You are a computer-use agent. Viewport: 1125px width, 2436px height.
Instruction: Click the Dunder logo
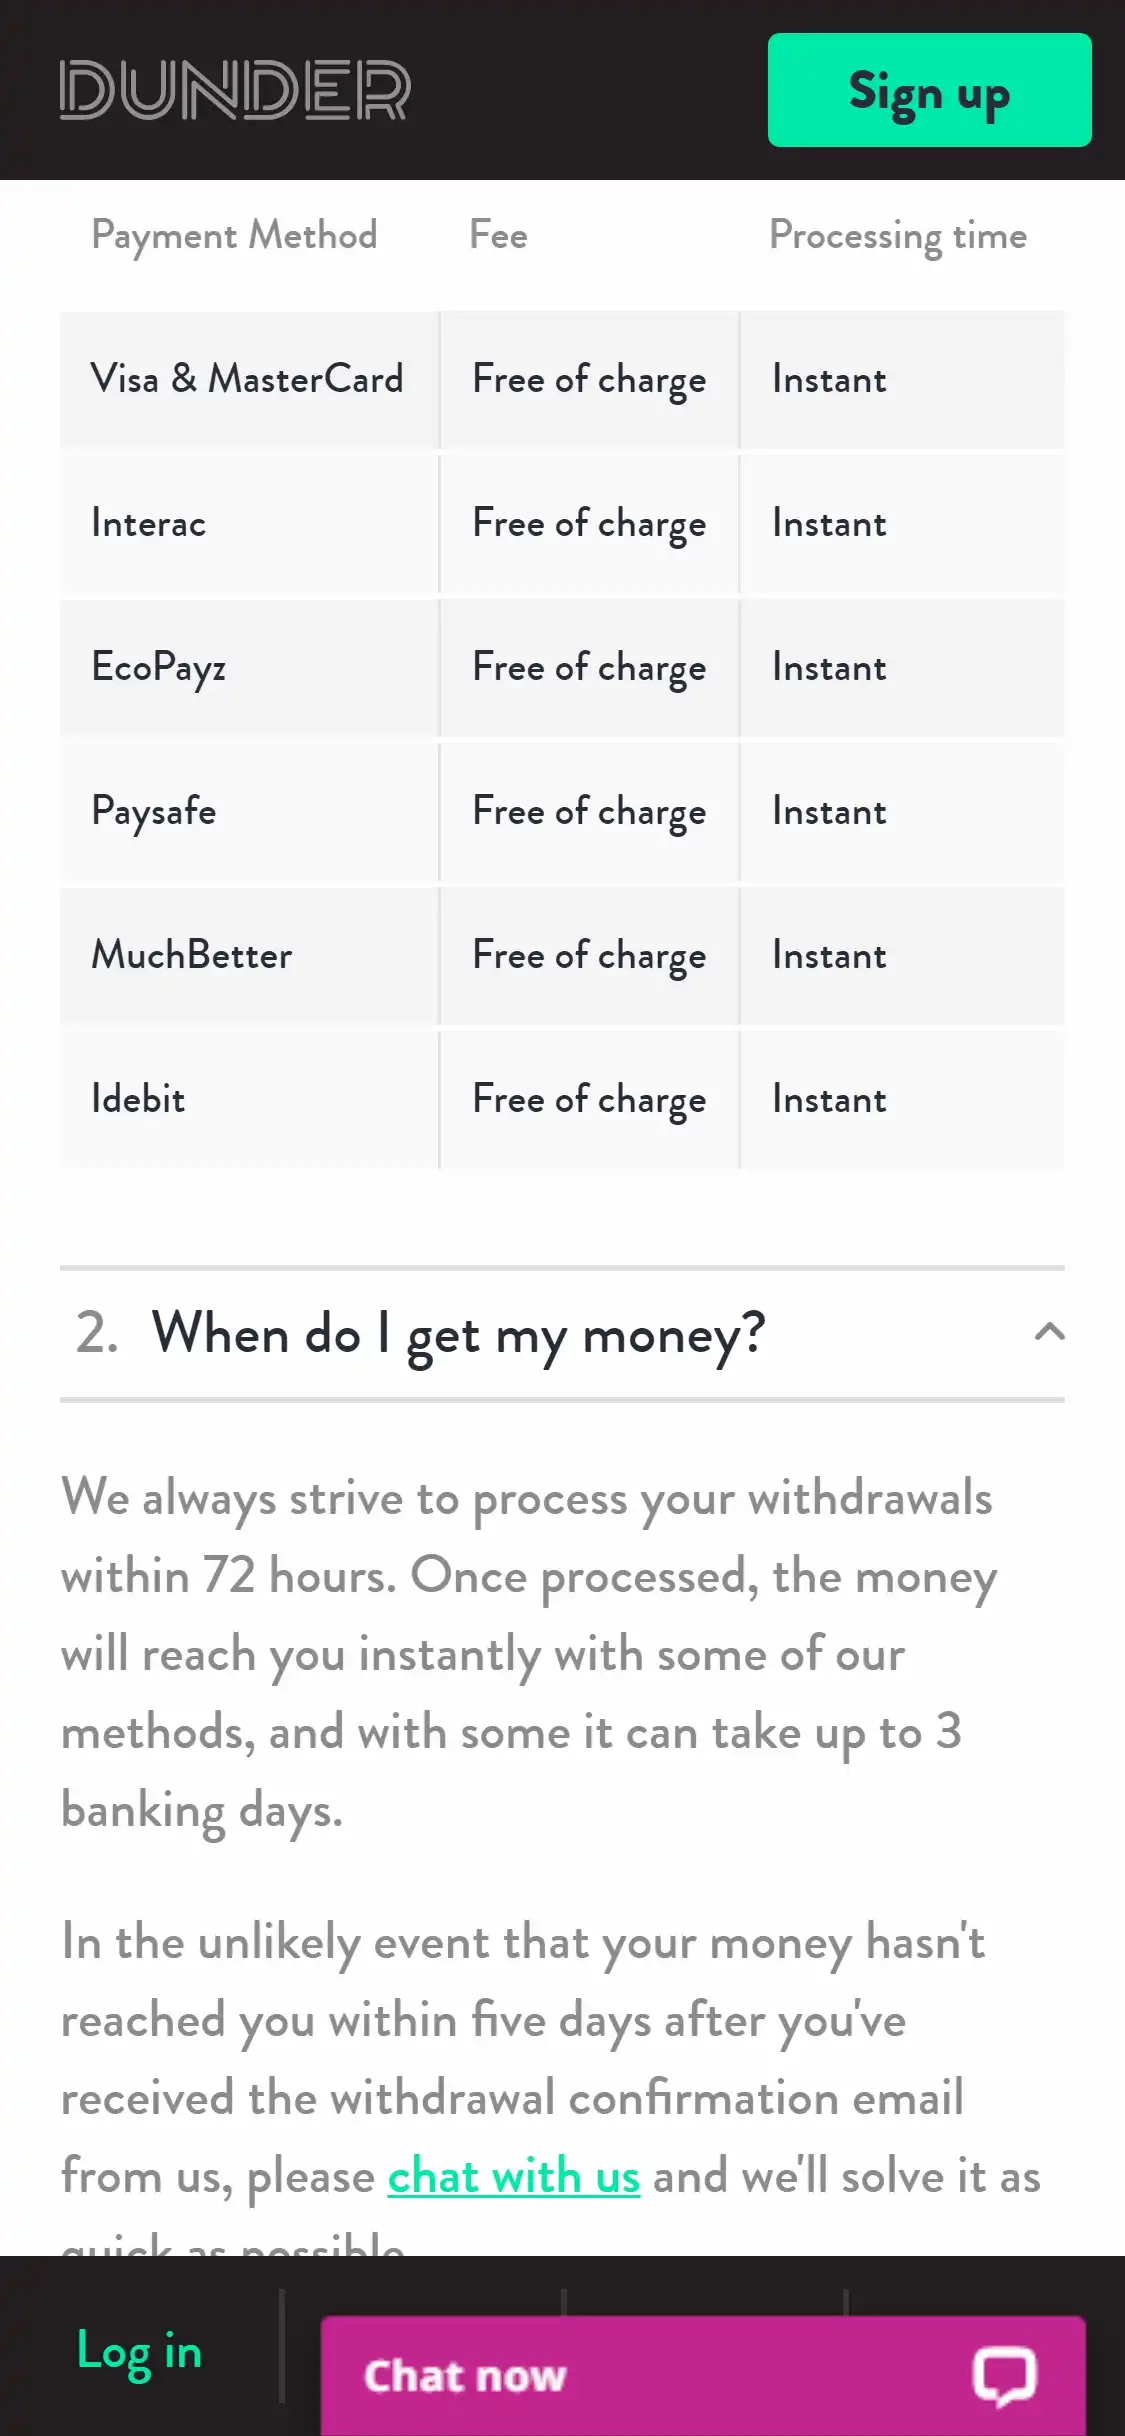click(235, 90)
